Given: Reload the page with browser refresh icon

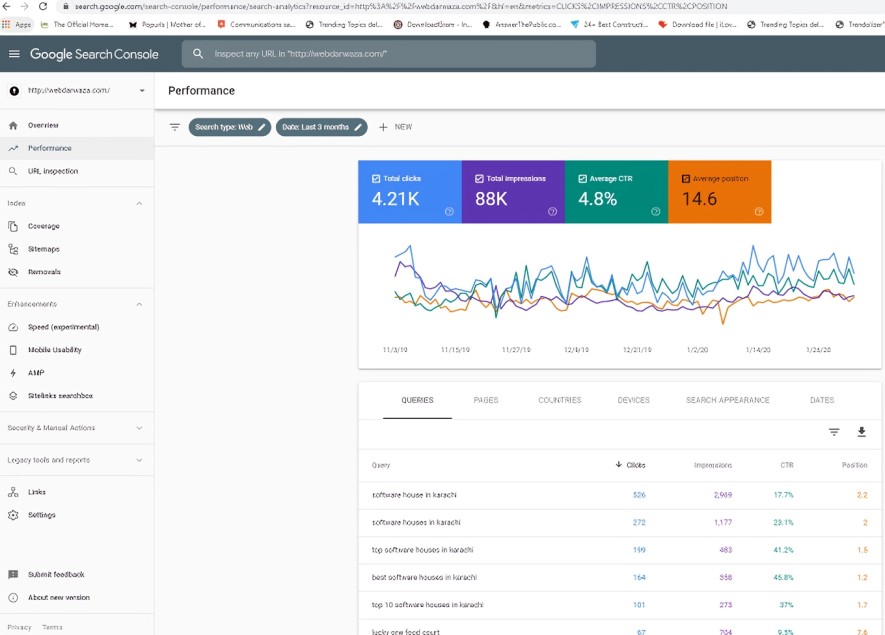Looking at the screenshot, I should [x=43, y=6].
